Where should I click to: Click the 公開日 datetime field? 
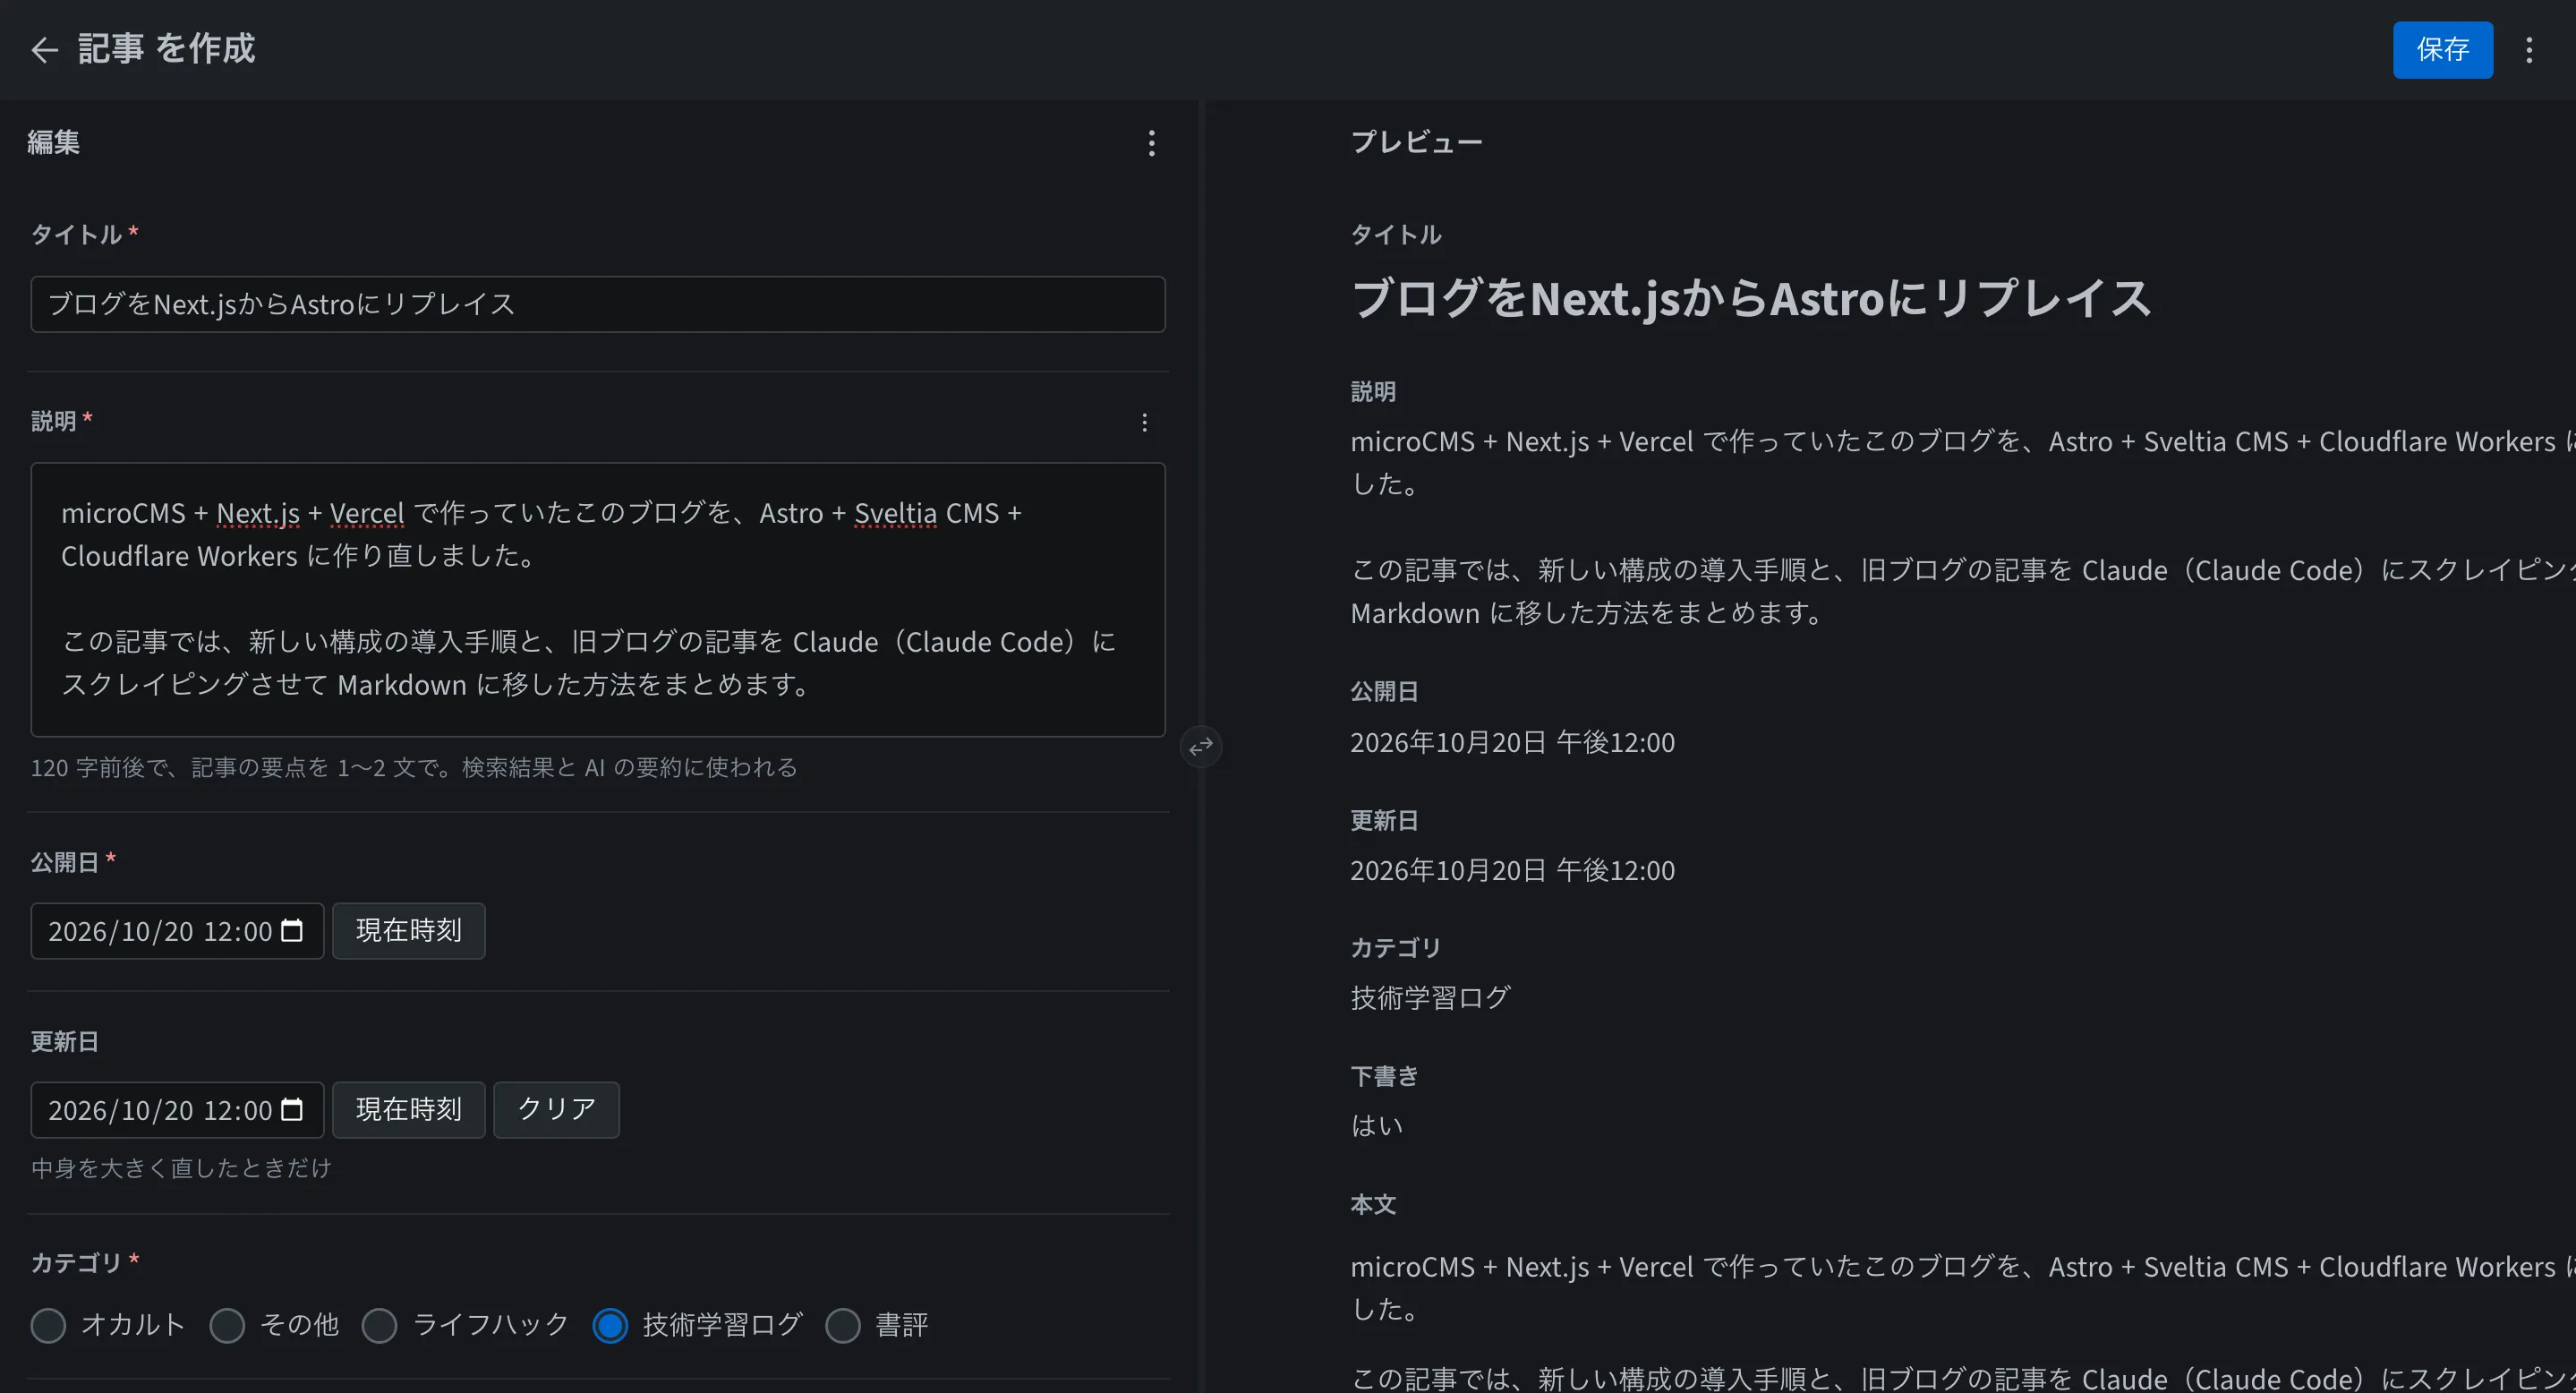coord(177,931)
